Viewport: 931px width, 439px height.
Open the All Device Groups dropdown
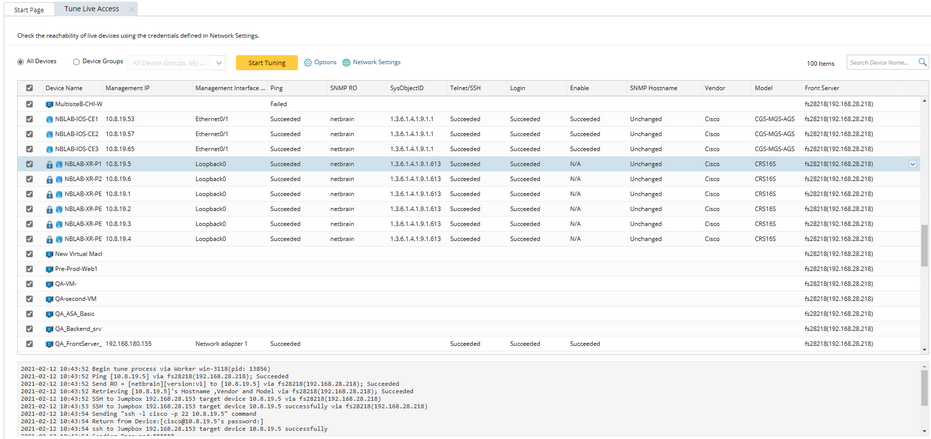click(x=176, y=62)
